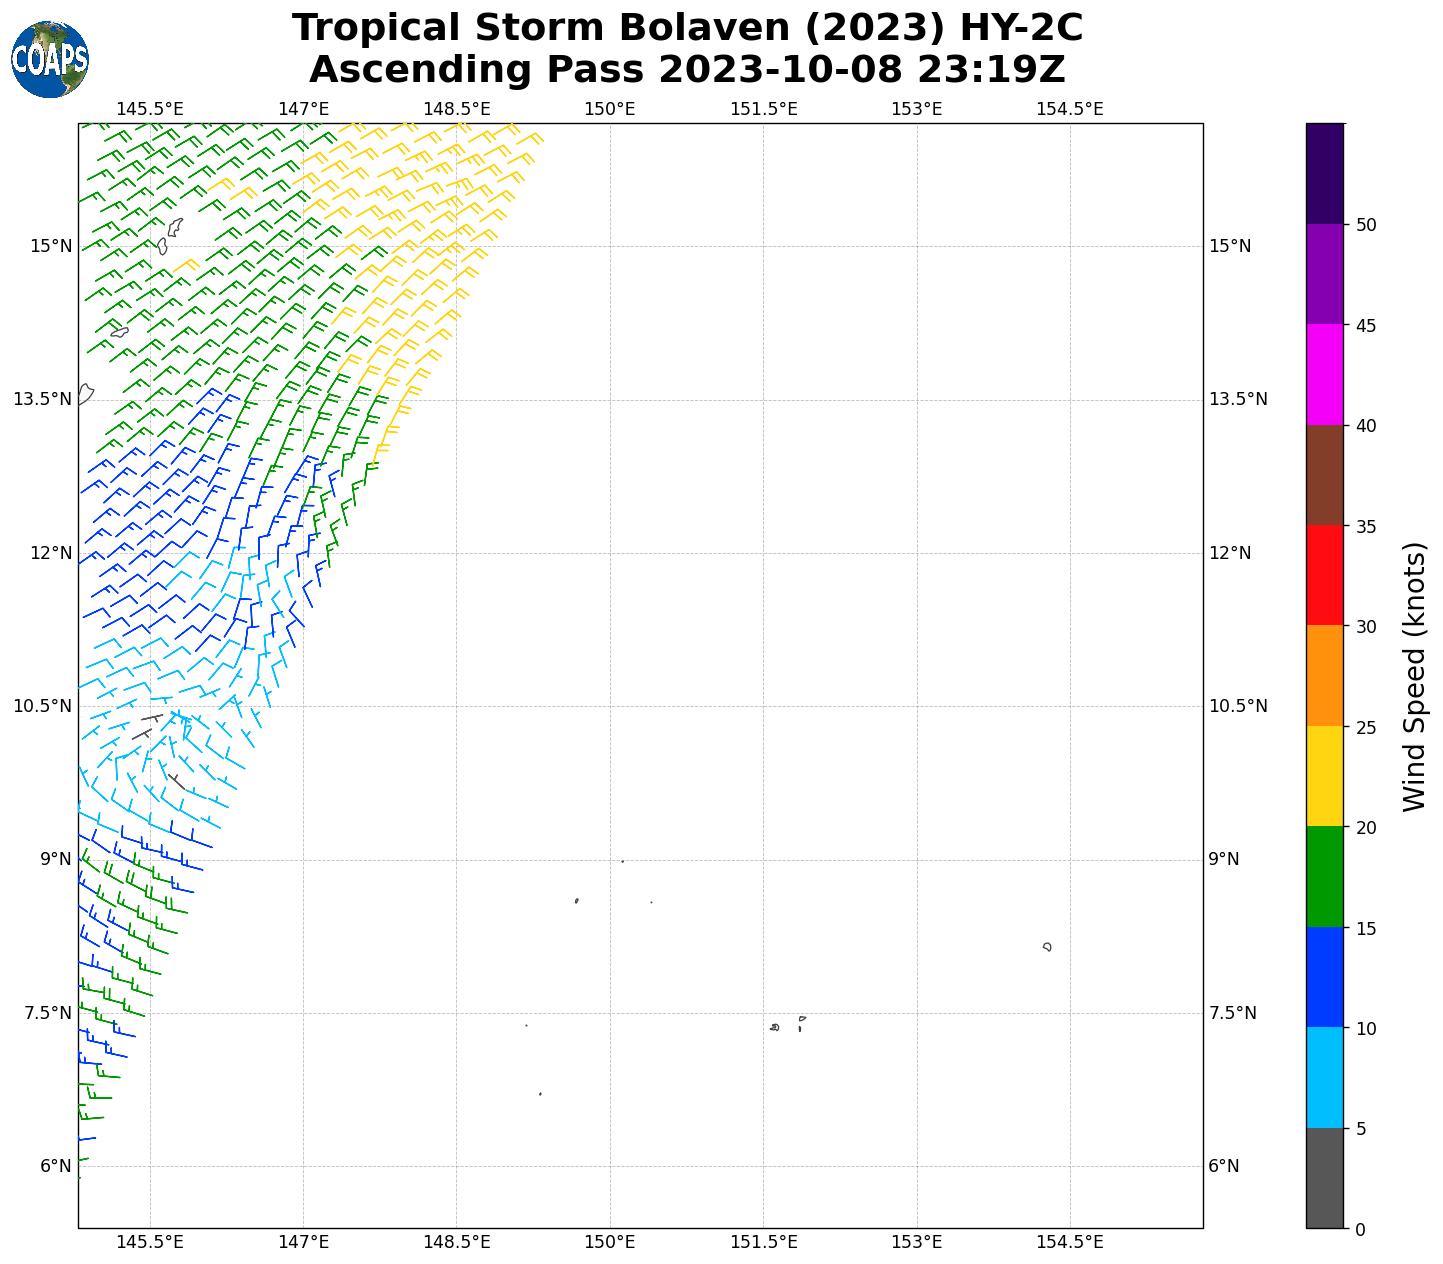Image resolution: width=1443 pixels, height=1264 pixels.
Task: Click the small island outline near 154.5°E
Action: (x=1047, y=946)
